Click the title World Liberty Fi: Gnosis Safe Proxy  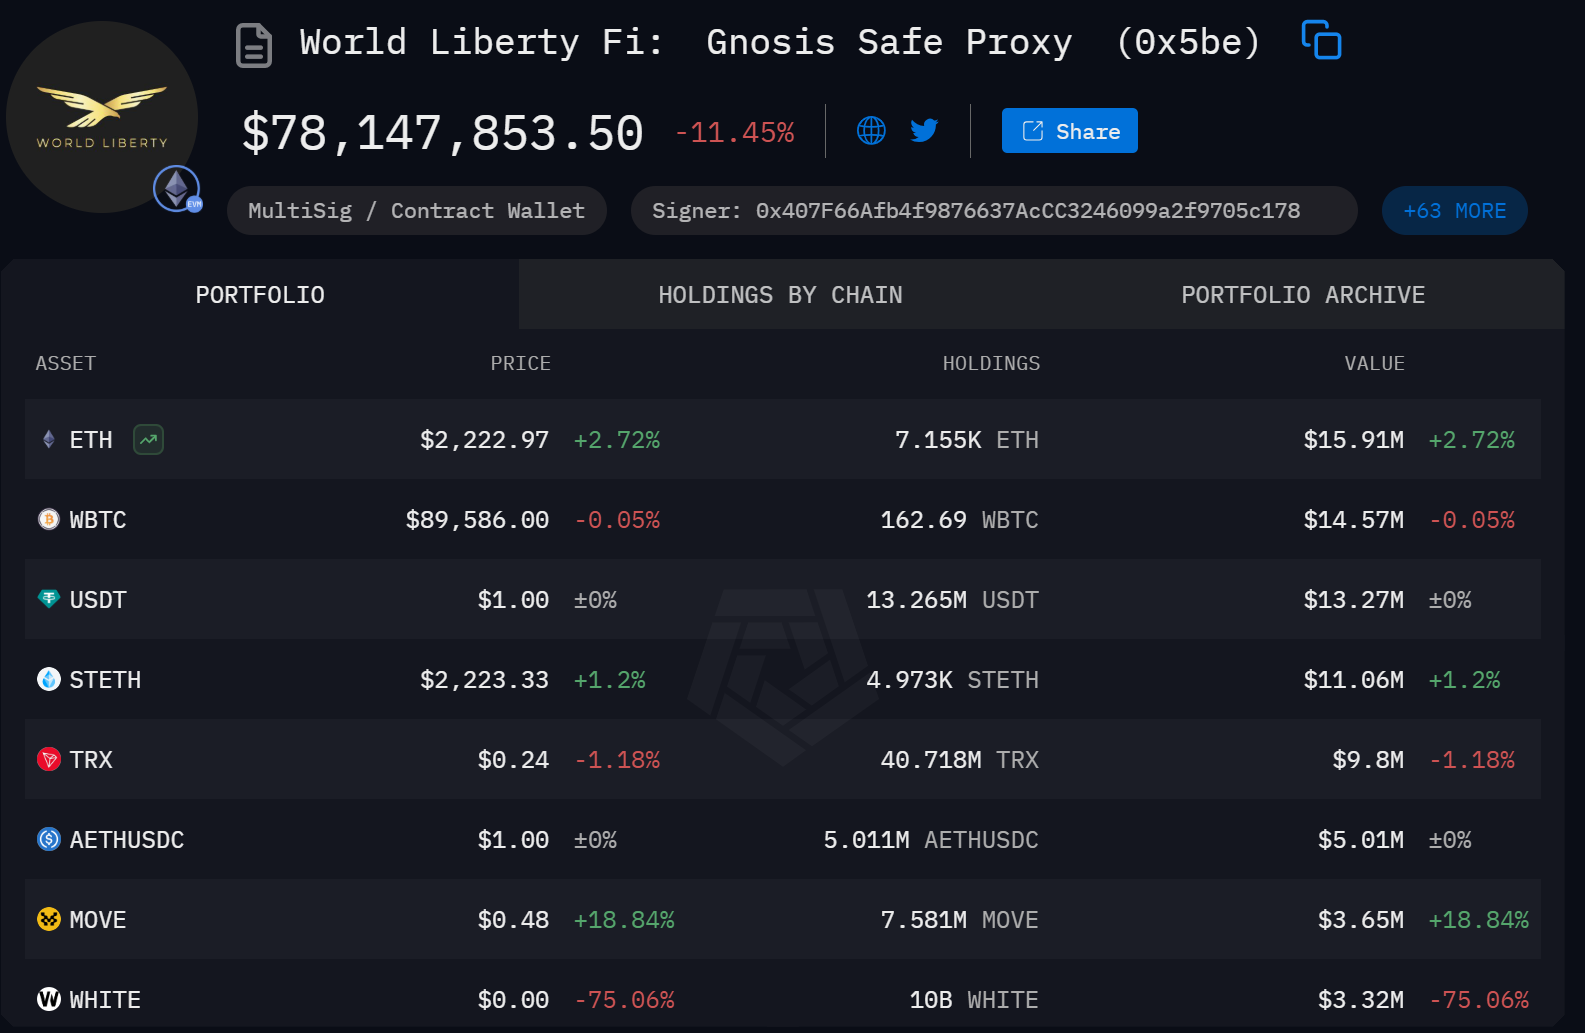pos(686,42)
